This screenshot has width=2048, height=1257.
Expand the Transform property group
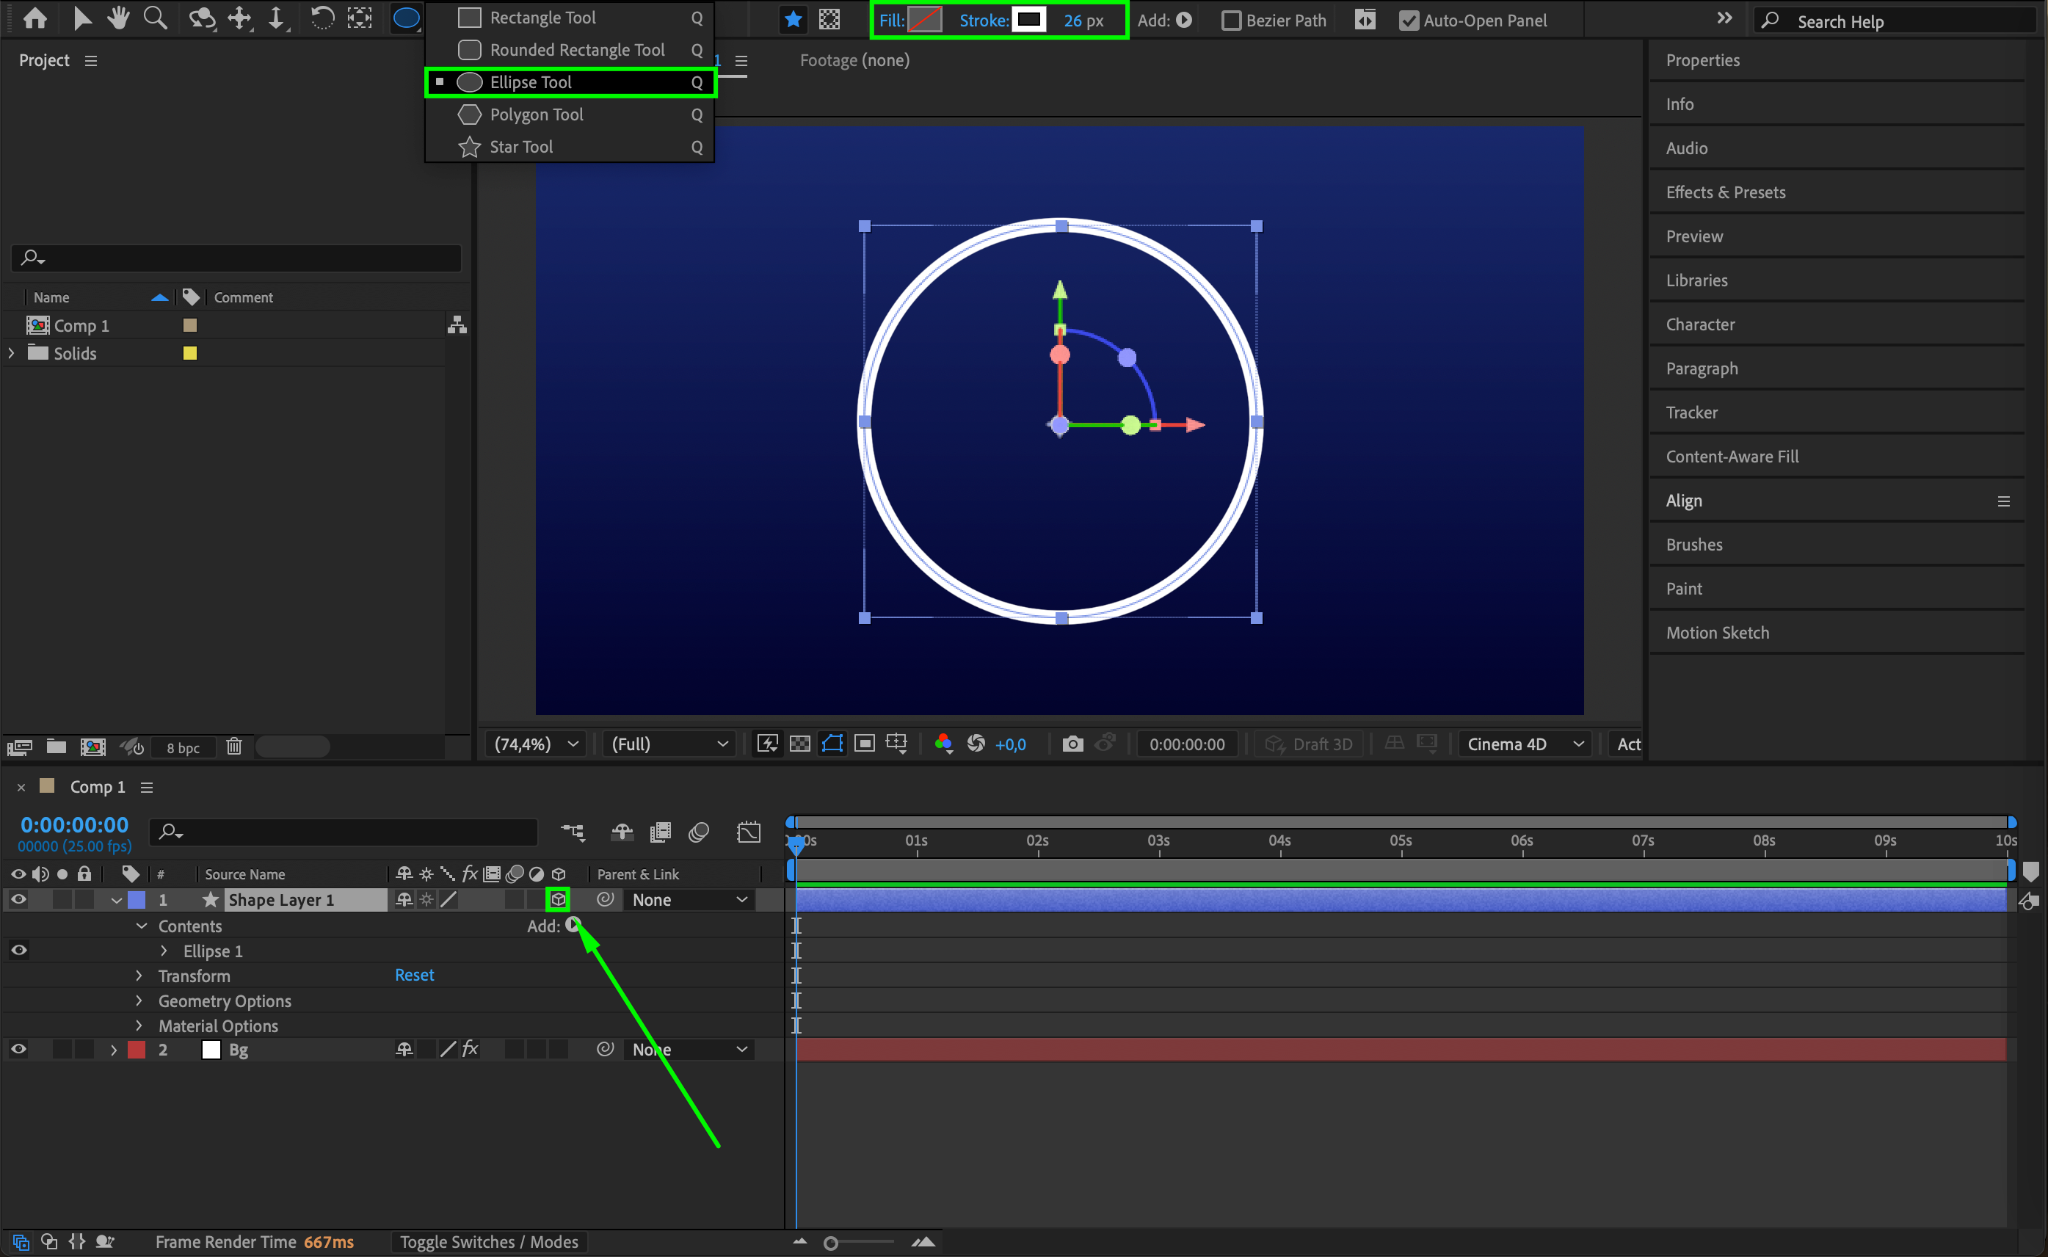(x=139, y=976)
